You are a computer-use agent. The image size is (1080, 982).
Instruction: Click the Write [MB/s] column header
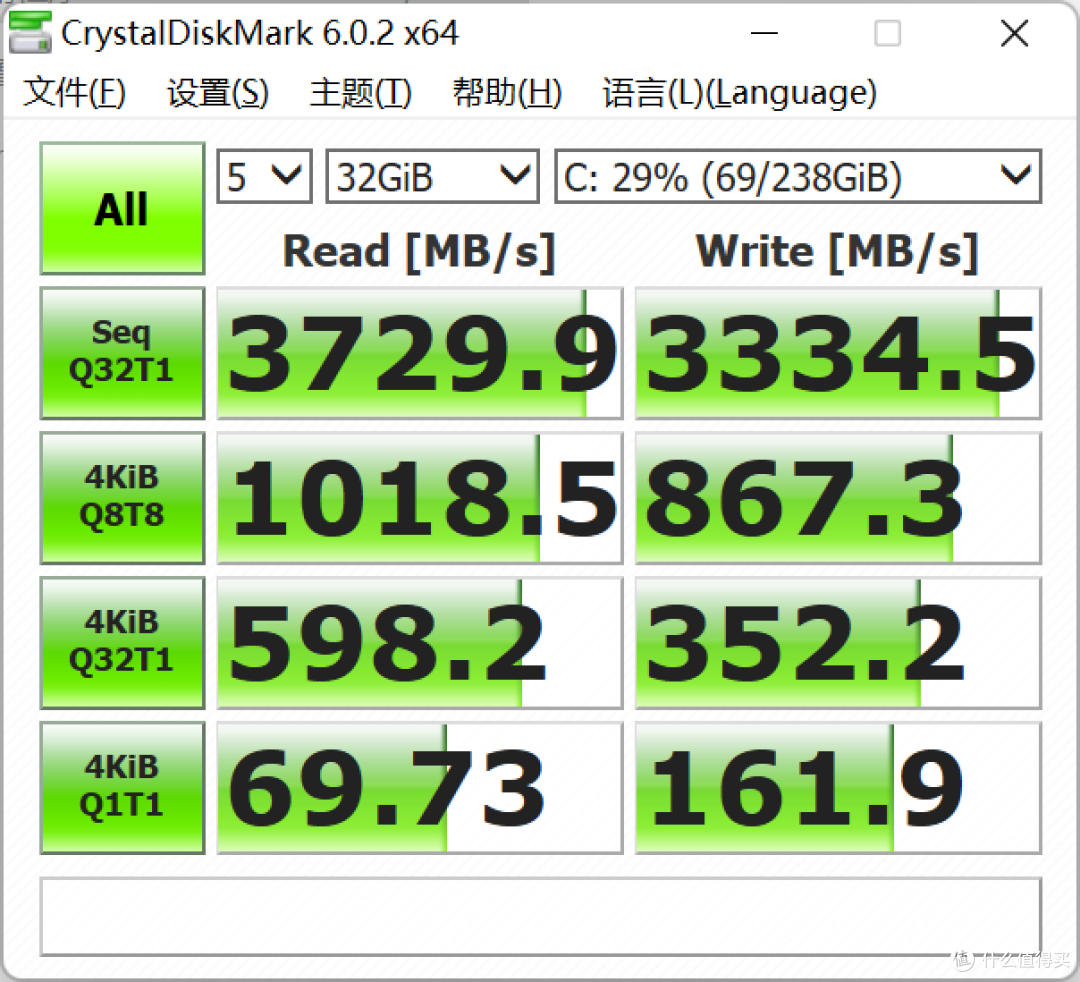838,252
